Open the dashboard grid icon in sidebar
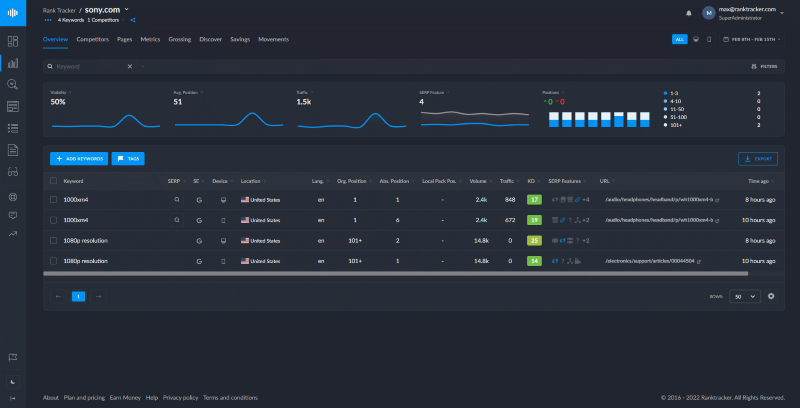The height and width of the screenshot is (408, 800). pyautogui.click(x=13, y=41)
